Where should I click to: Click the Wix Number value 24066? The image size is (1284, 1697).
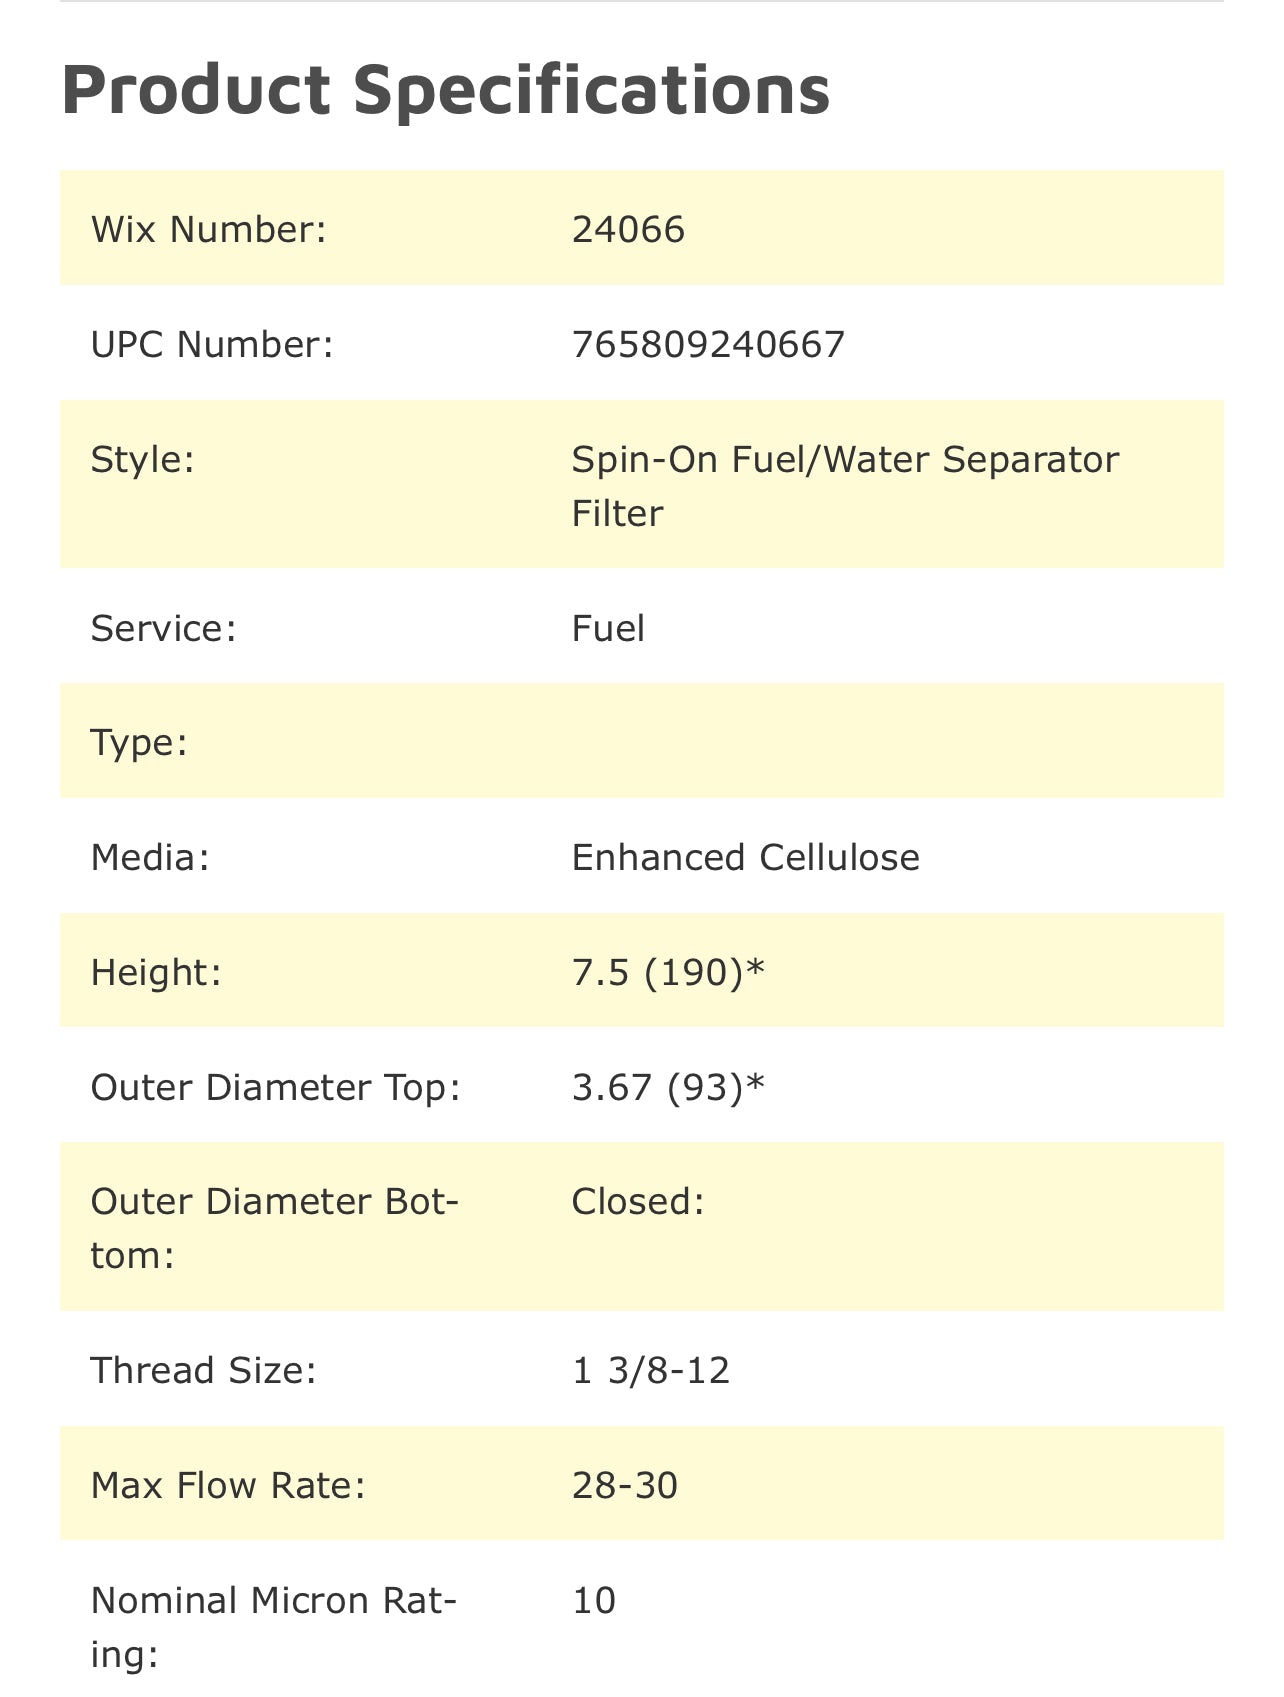tap(628, 229)
